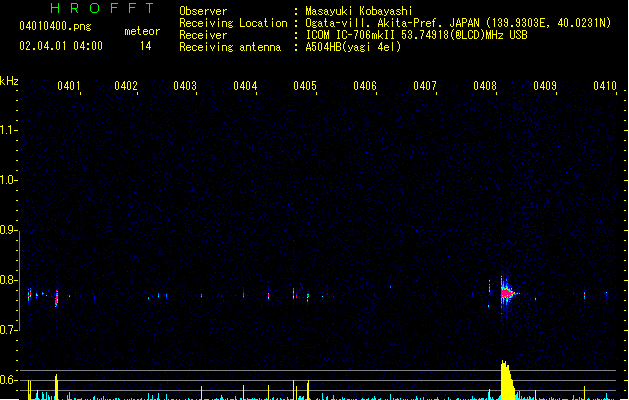Click the red meteor echo just before 0401
This screenshot has height=400, width=629.
click(x=57, y=298)
